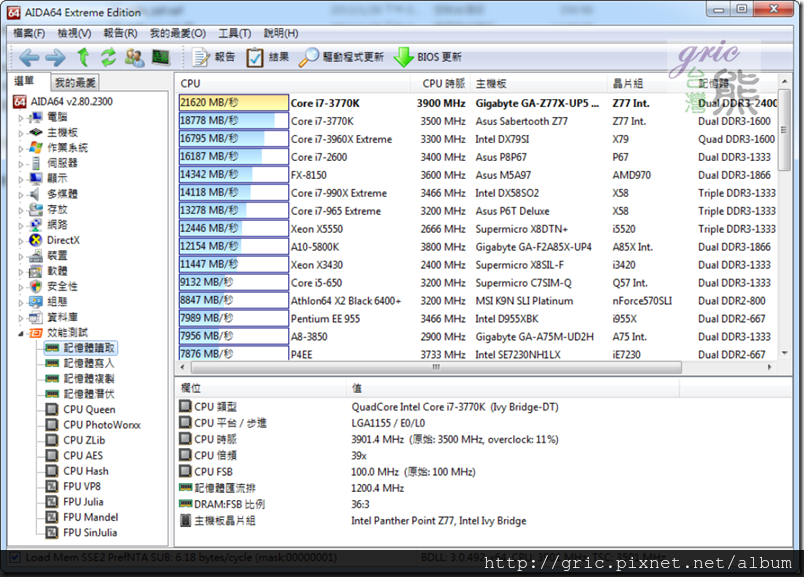
Task: Switch to the 選單 tab
Action: tap(24, 82)
